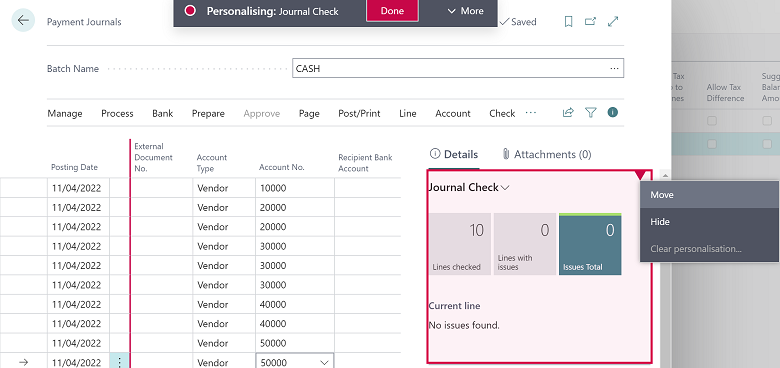
Task: Click the Account Type column header
Action: (x=211, y=163)
